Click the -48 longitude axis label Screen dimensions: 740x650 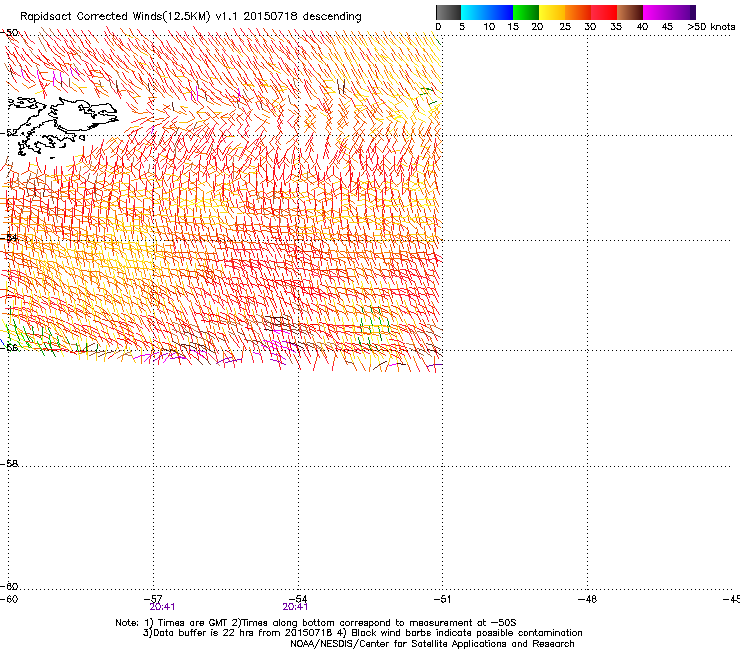pyautogui.click(x=587, y=599)
